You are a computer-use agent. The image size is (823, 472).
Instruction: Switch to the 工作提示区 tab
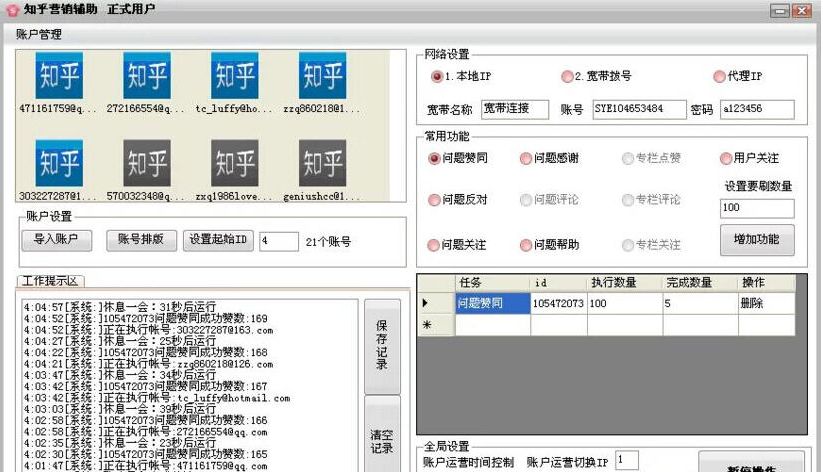click(x=50, y=281)
